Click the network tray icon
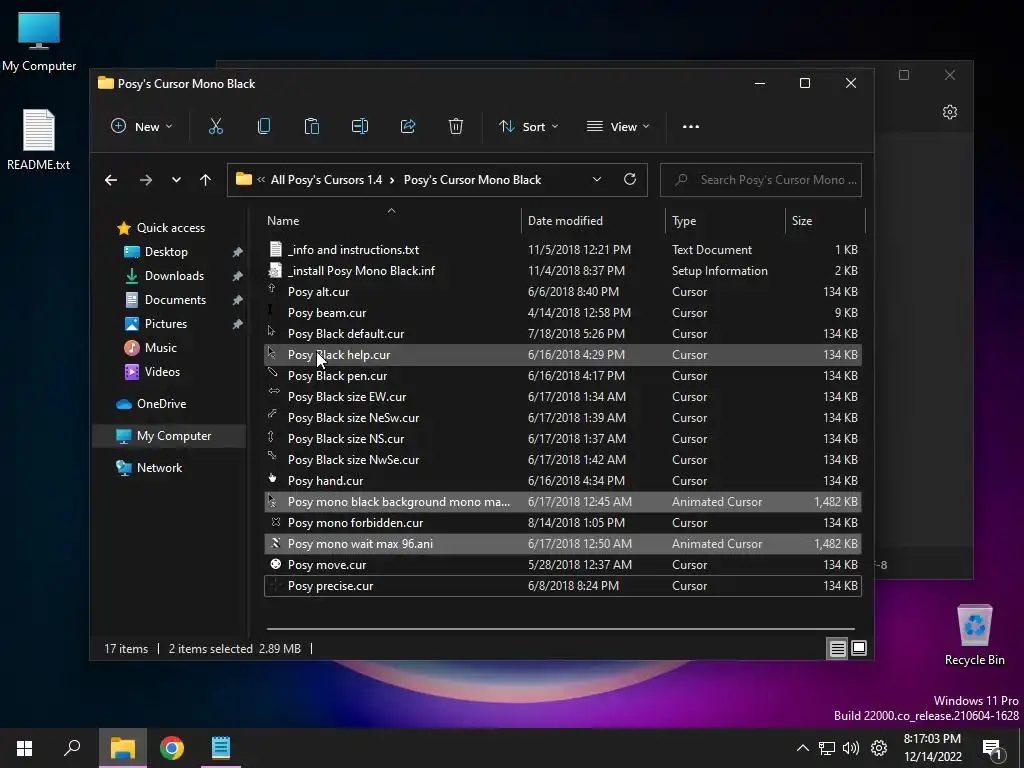This screenshot has height=768, width=1024. click(x=827, y=748)
